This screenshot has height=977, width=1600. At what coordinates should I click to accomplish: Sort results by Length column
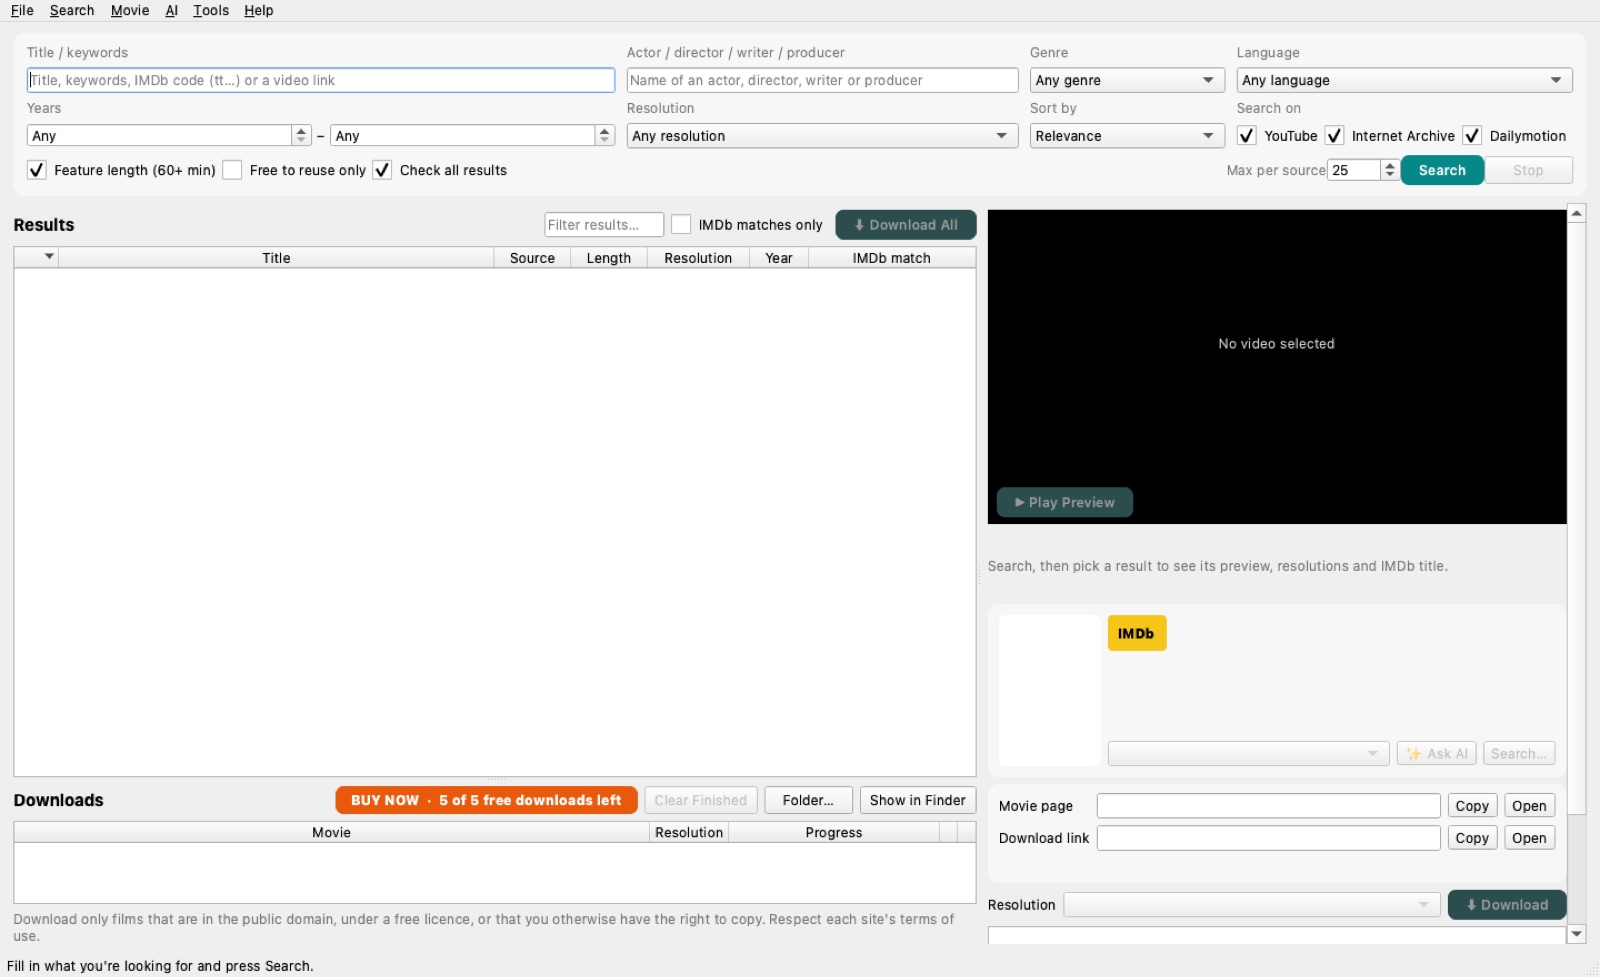tap(609, 258)
